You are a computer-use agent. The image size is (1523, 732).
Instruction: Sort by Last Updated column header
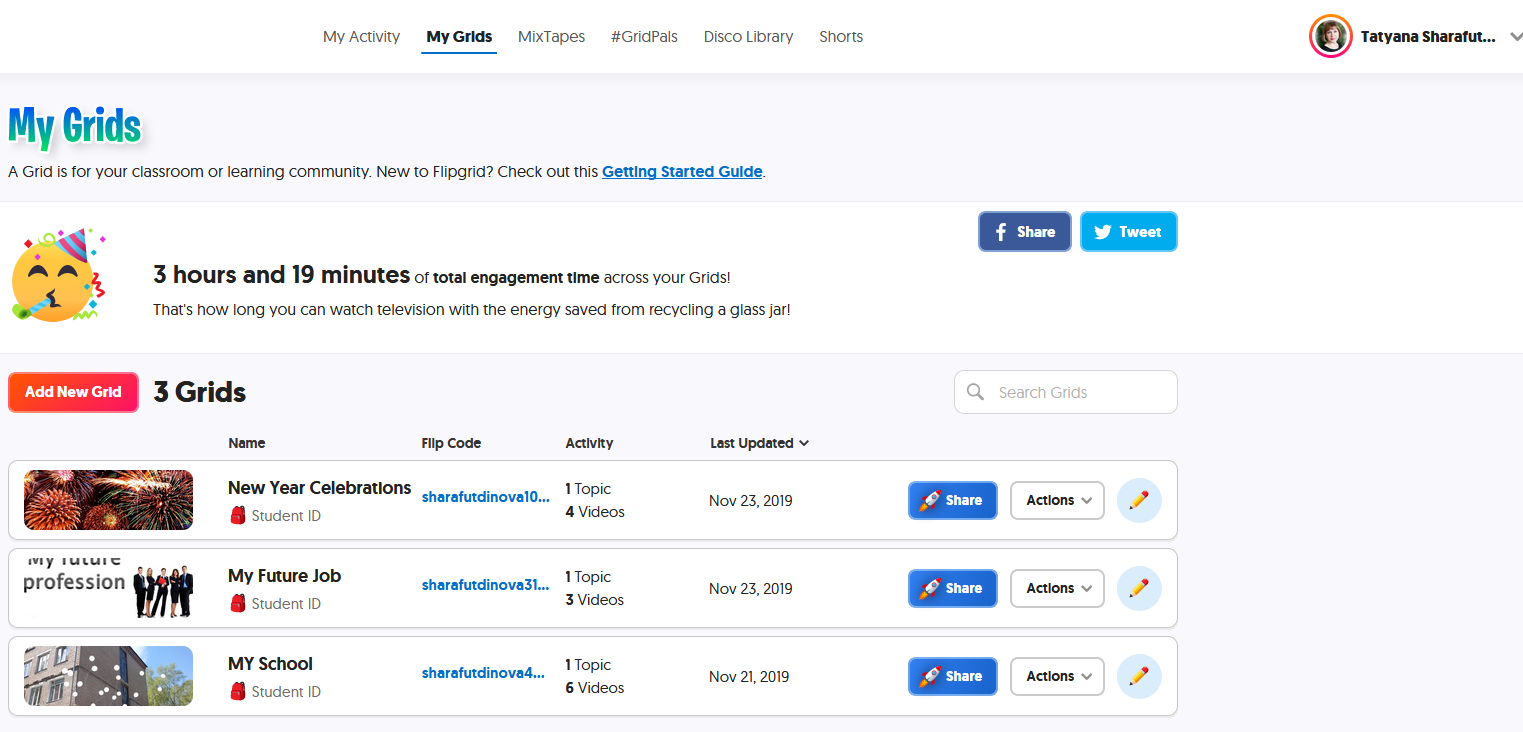point(760,443)
